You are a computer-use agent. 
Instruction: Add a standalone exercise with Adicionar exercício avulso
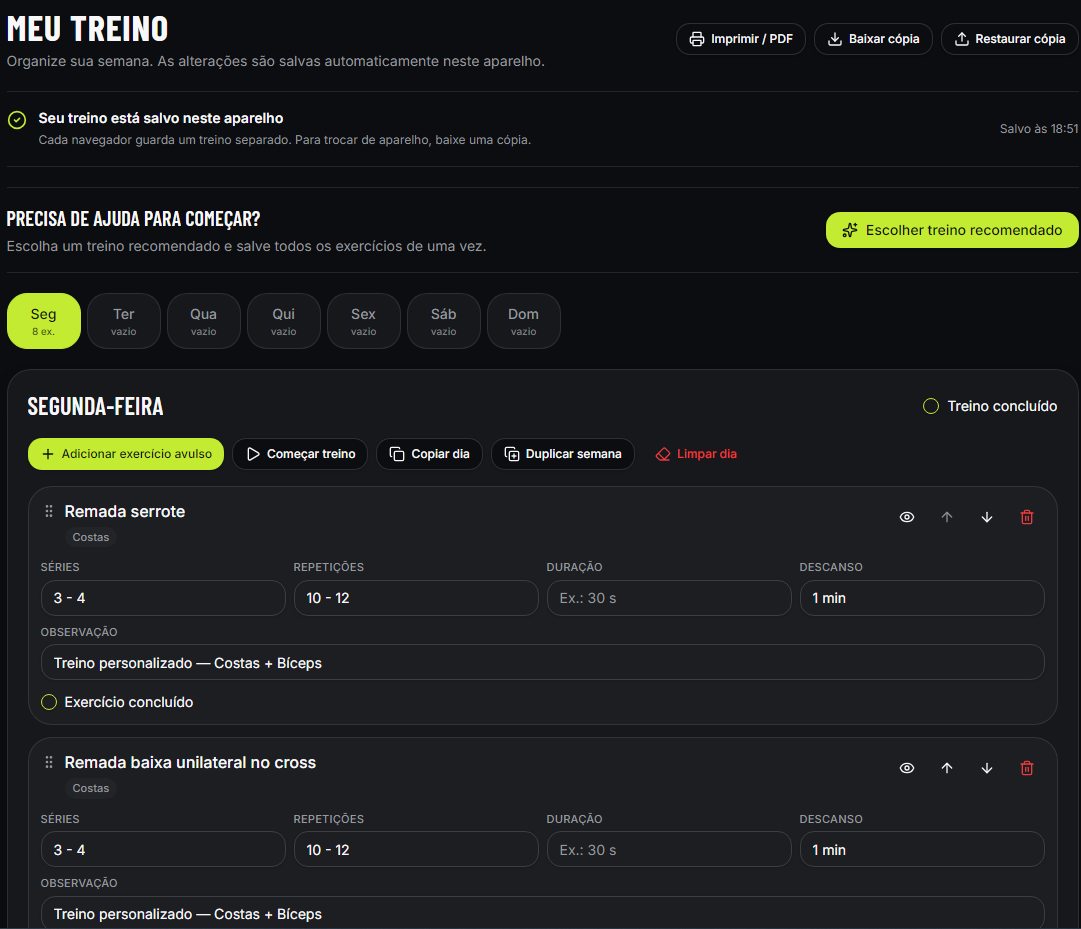pos(125,454)
